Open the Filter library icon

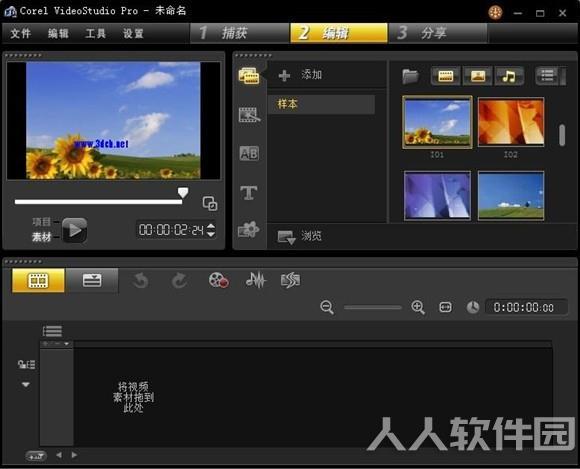click(x=249, y=230)
